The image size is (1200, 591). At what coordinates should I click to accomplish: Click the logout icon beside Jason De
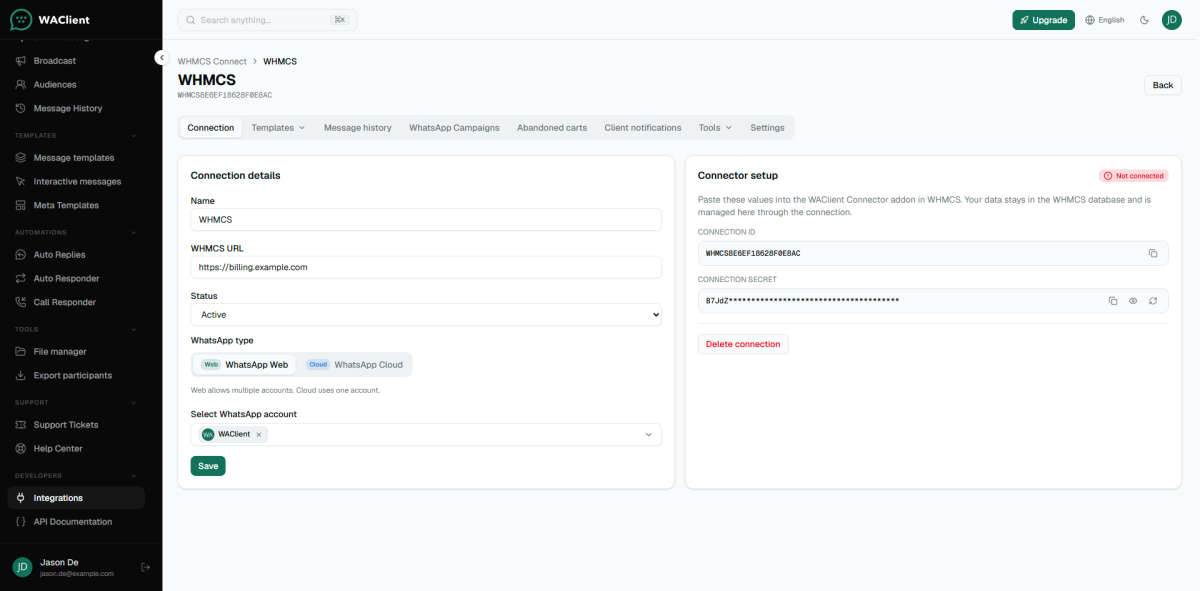tap(145, 567)
